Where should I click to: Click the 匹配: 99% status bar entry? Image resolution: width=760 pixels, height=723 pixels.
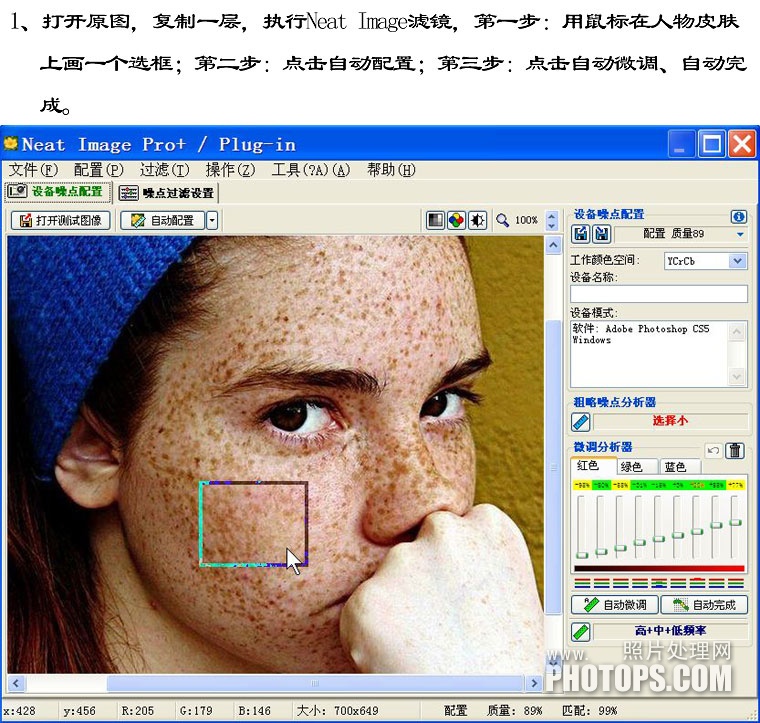click(589, 711)
